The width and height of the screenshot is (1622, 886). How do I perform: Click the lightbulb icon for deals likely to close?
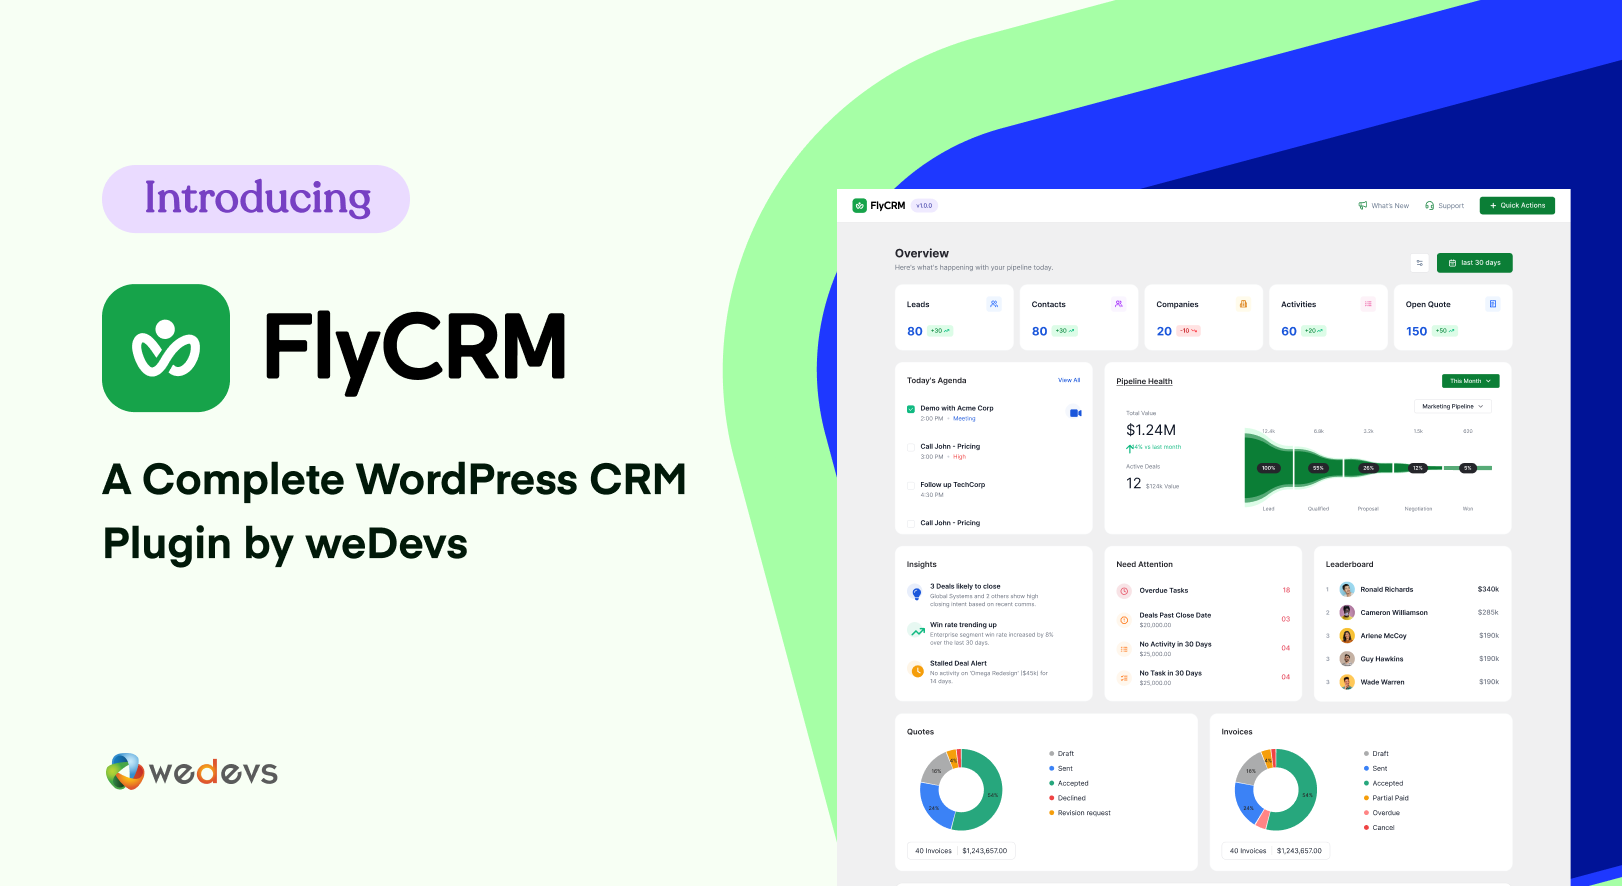916,593
